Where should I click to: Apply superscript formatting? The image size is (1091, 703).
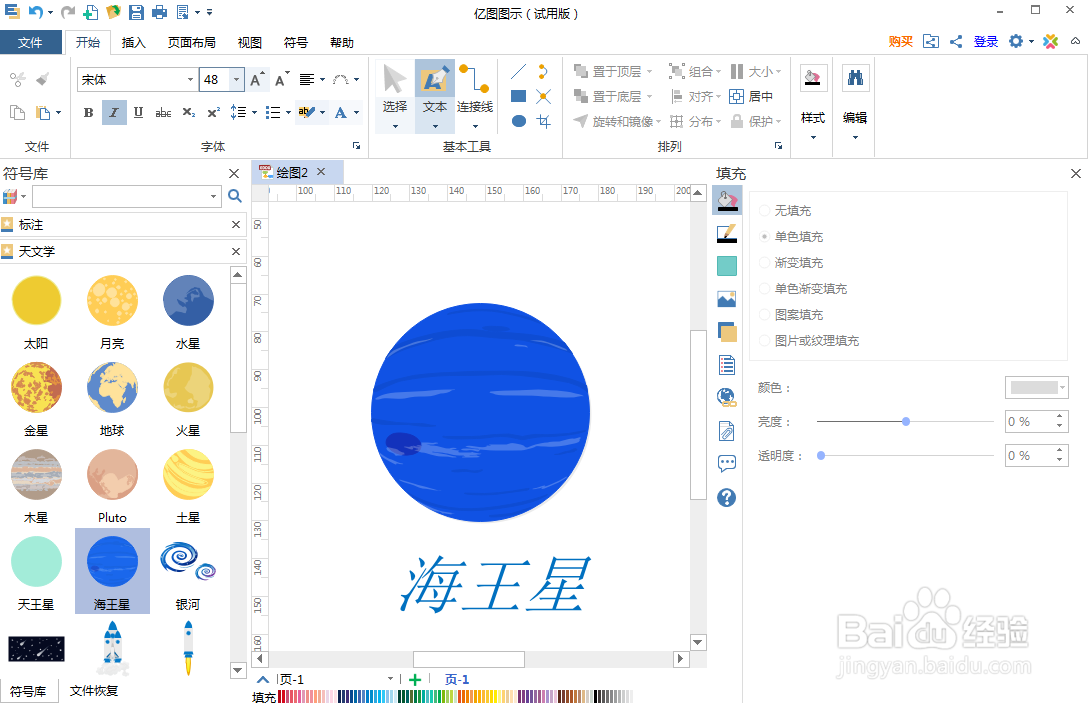(x=214, y=113)
